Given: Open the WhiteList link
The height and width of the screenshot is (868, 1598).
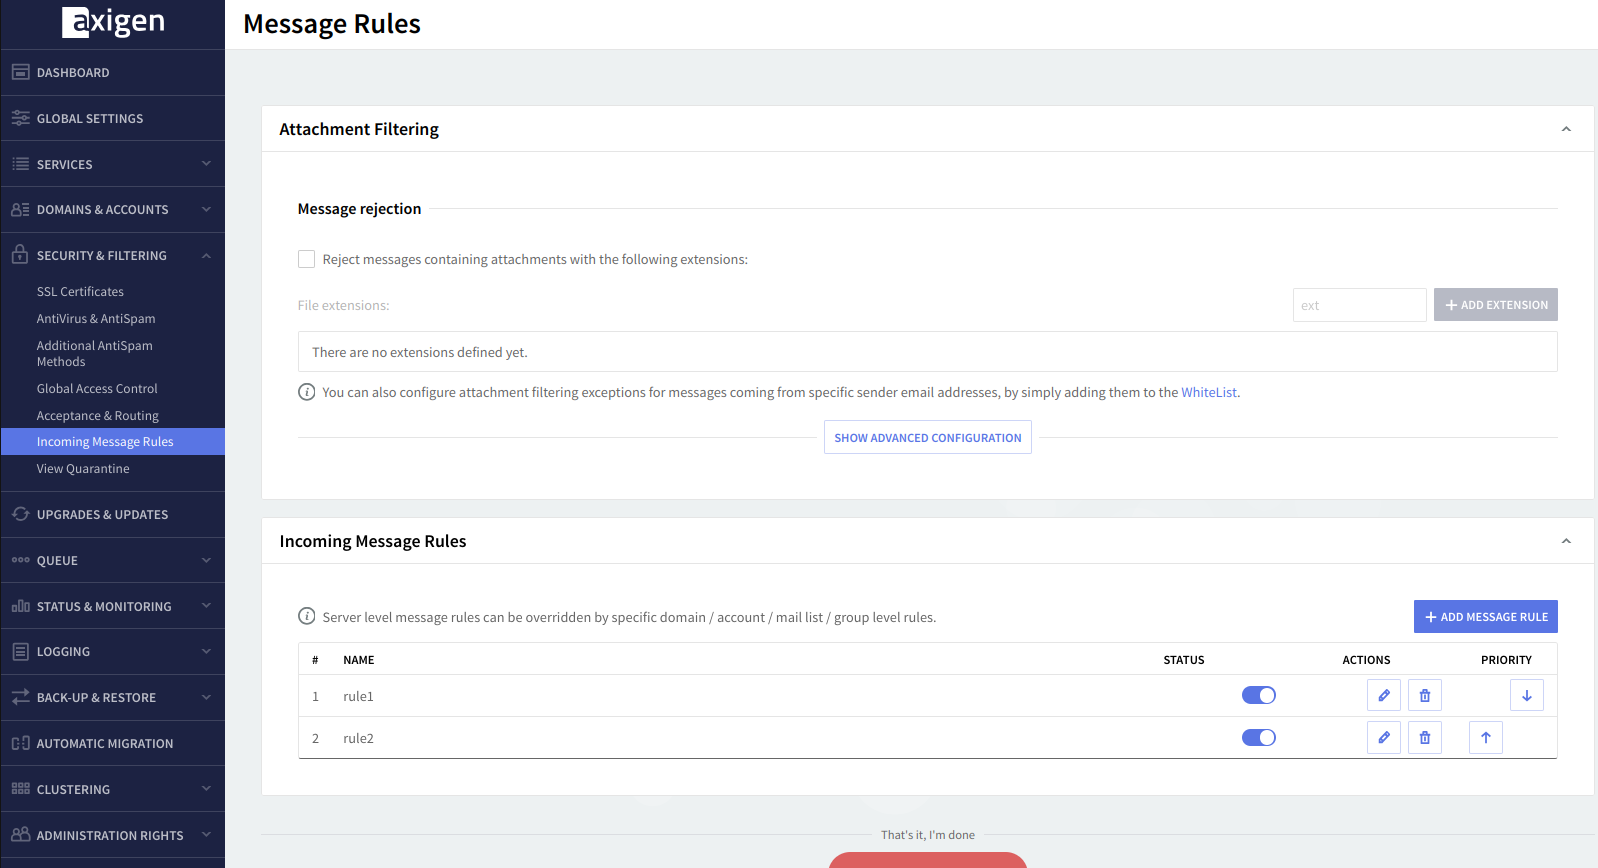Looking at the screenshot, I should (x=1208, y=393).
